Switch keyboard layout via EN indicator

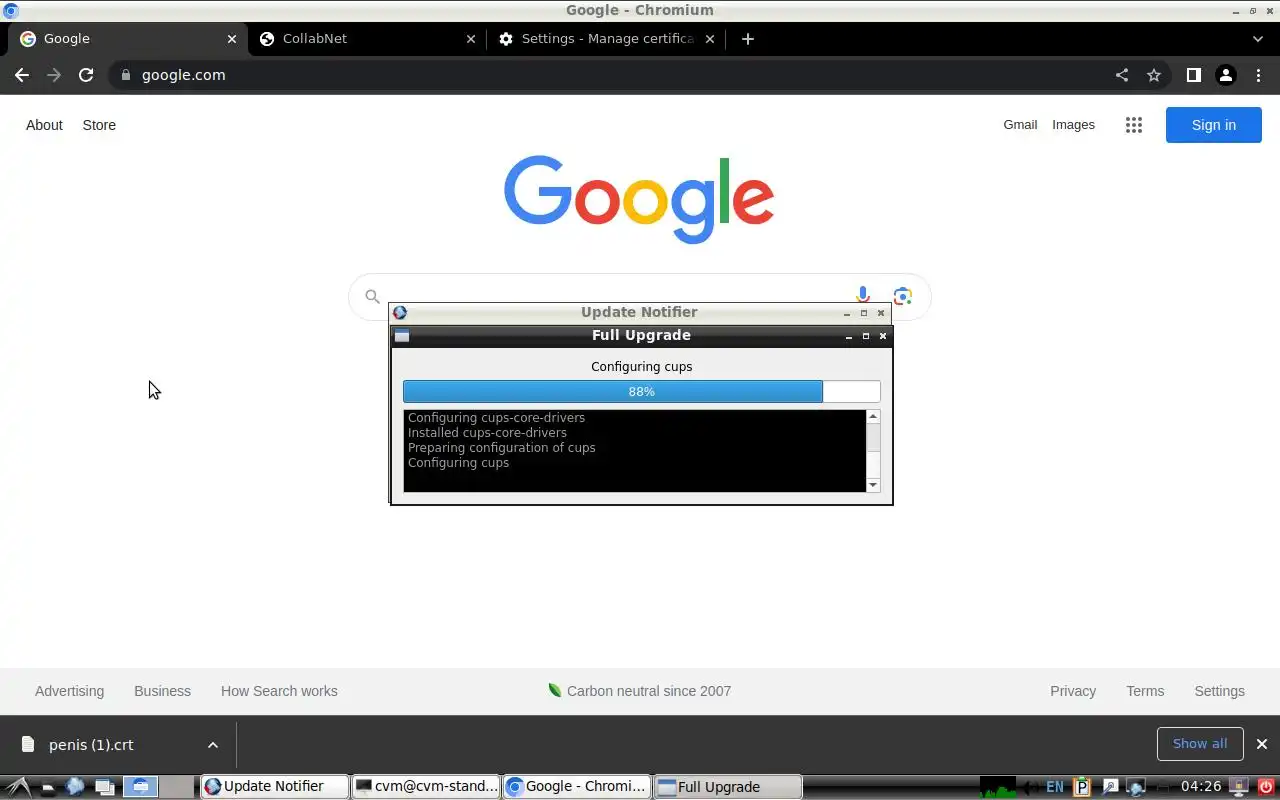point(1054,787)
